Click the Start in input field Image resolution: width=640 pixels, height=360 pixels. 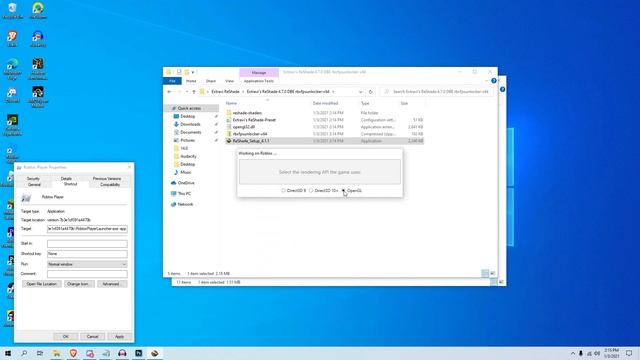pyautogui.click(x=87, y=244)
